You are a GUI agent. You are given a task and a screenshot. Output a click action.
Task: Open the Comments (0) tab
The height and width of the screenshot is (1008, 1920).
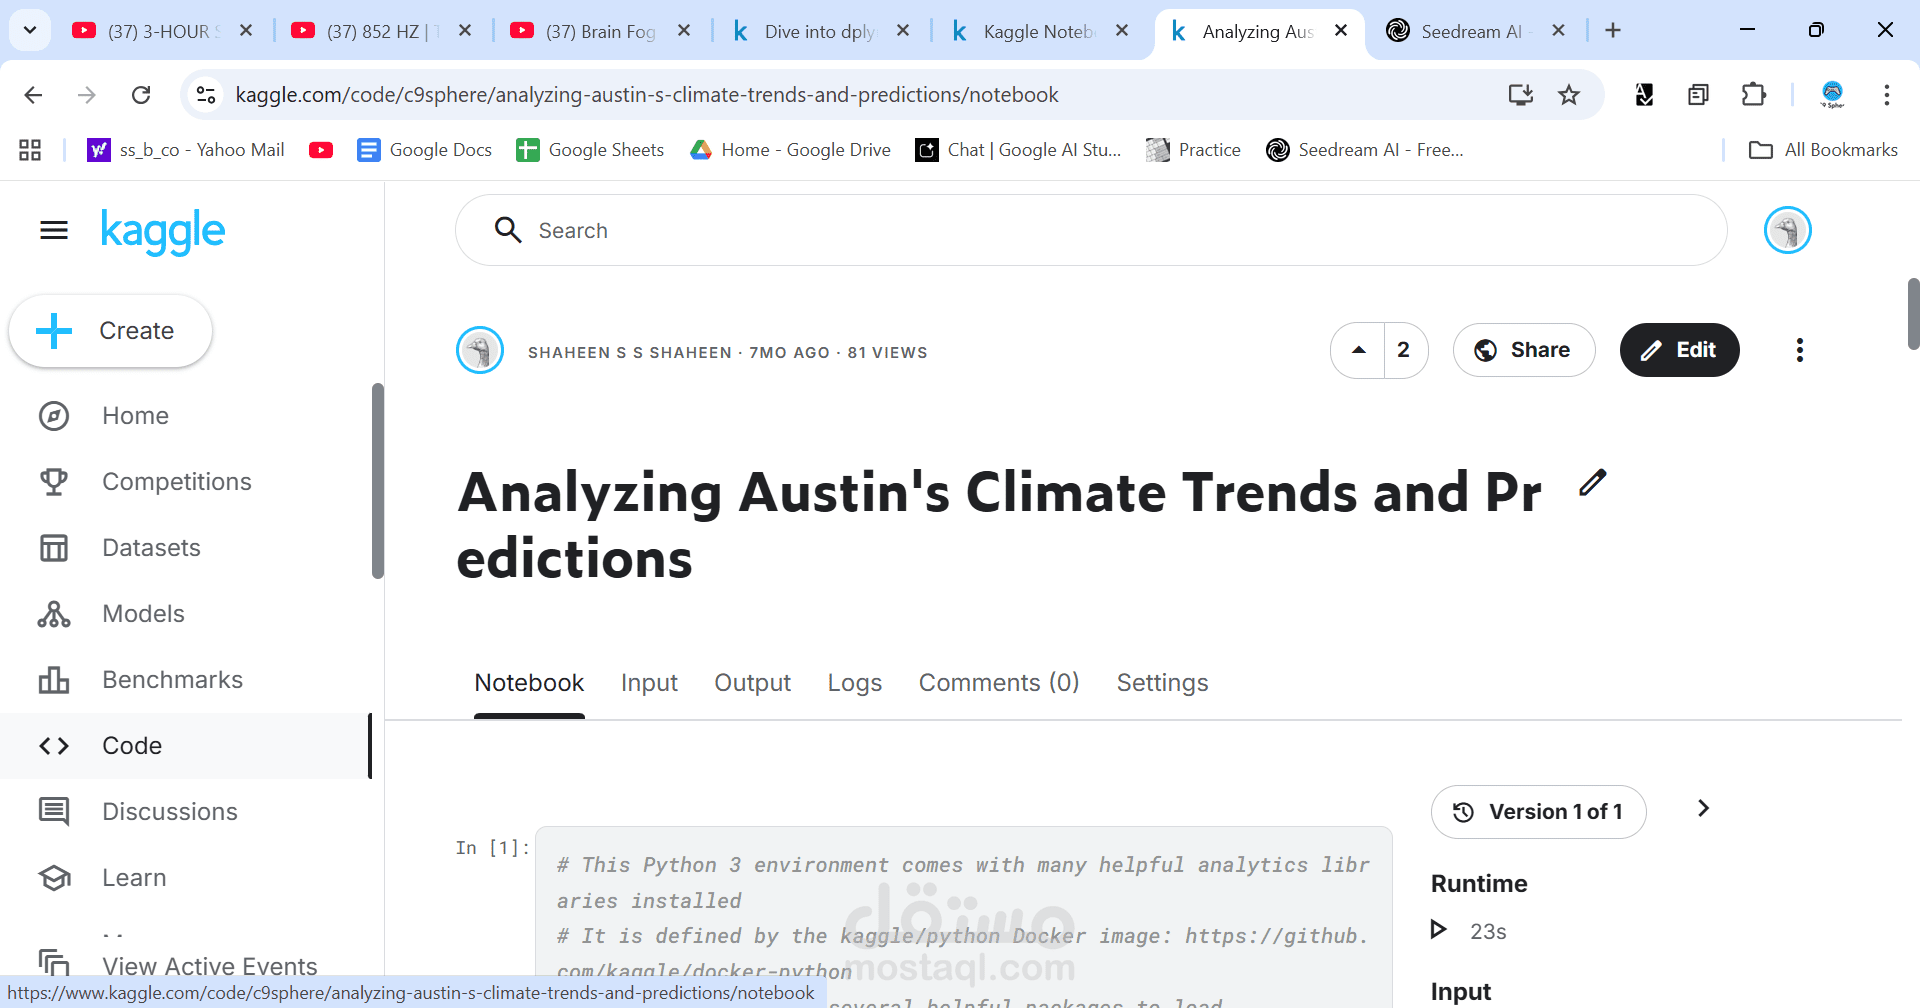(x=998, y=683)
